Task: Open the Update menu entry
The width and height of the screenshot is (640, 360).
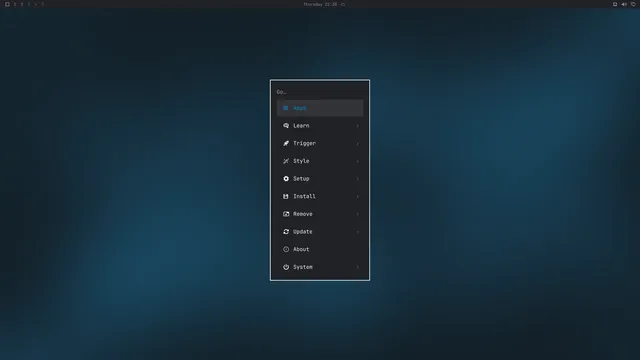Action: (x=320, y=231)
